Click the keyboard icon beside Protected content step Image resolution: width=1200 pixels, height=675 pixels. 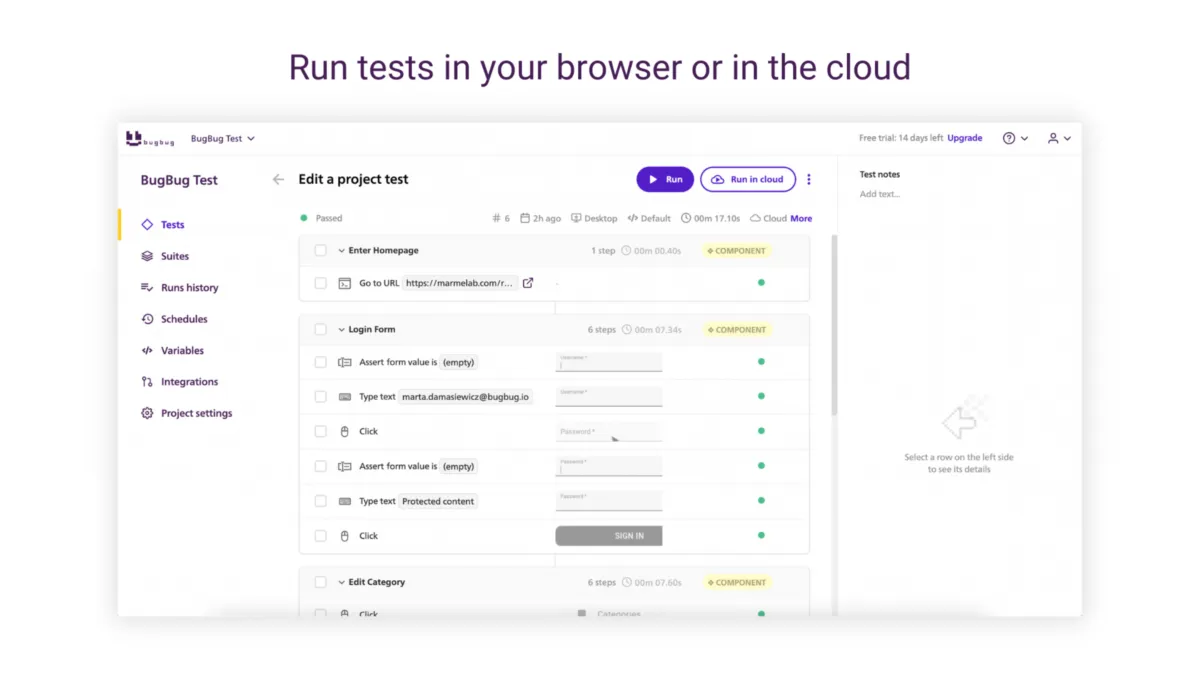345,501
